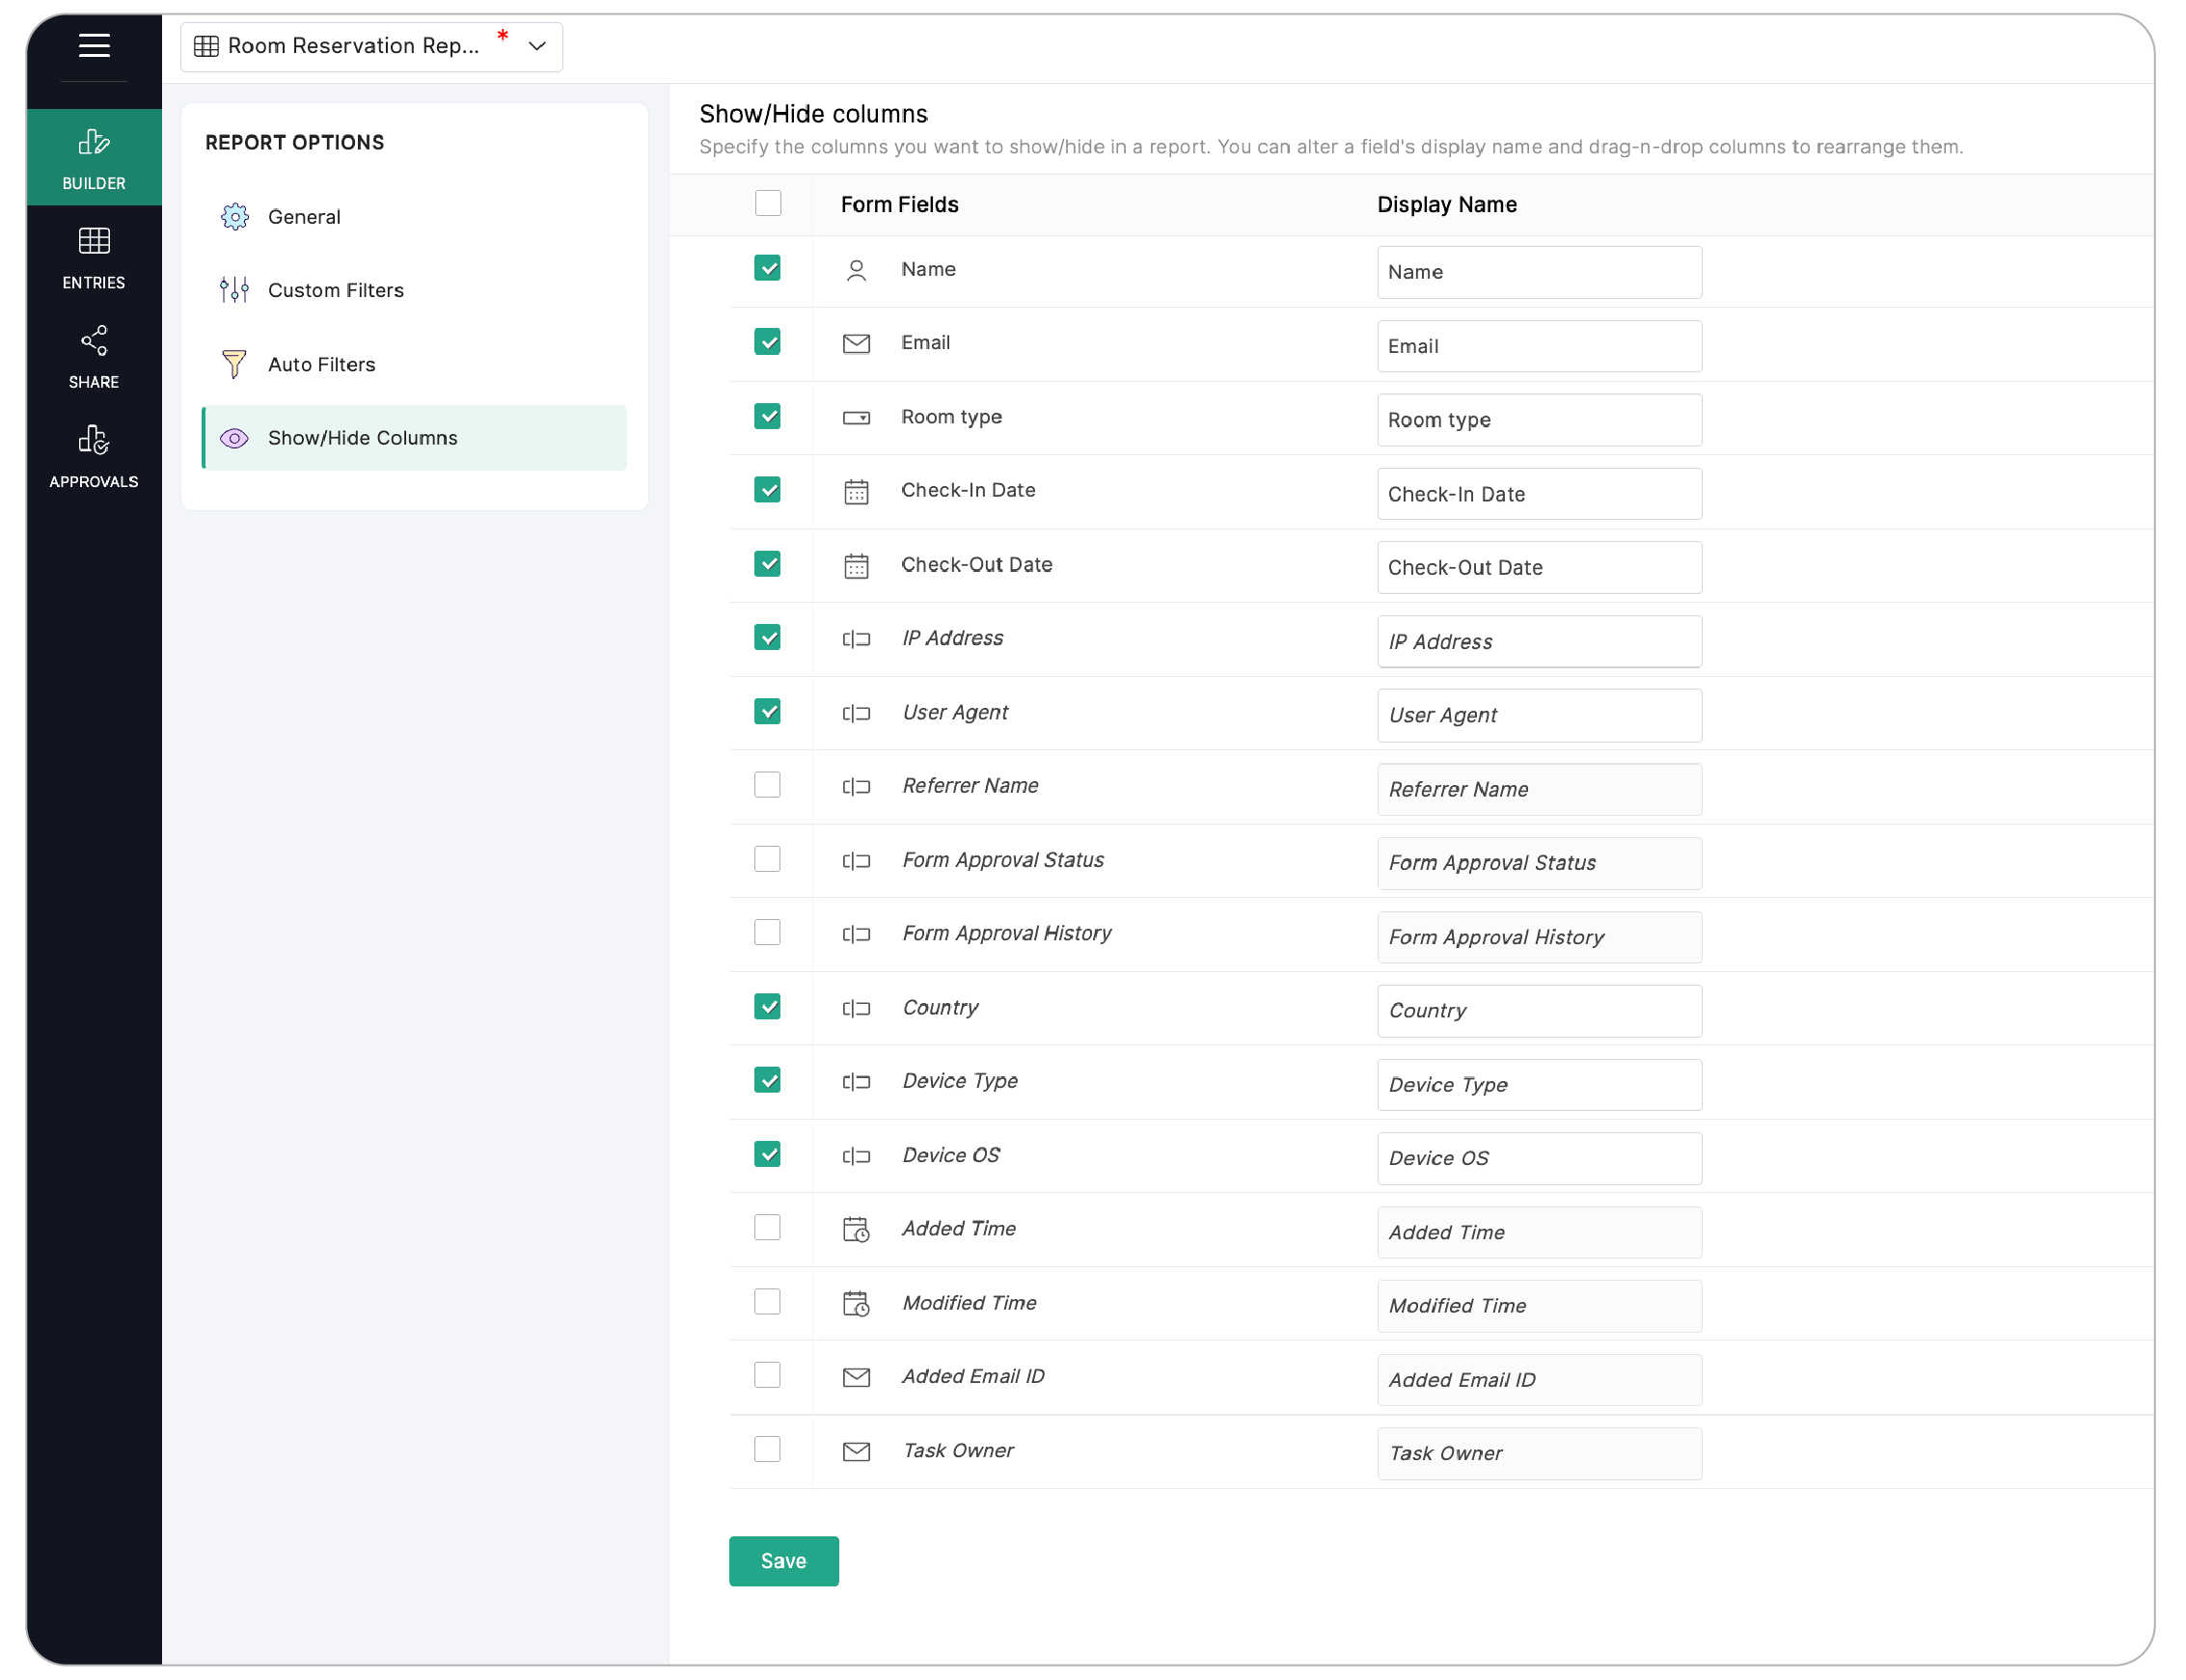Click the Show/Hide Columns eye icon
The image size is (2186, 1680).
coord(235,438)
